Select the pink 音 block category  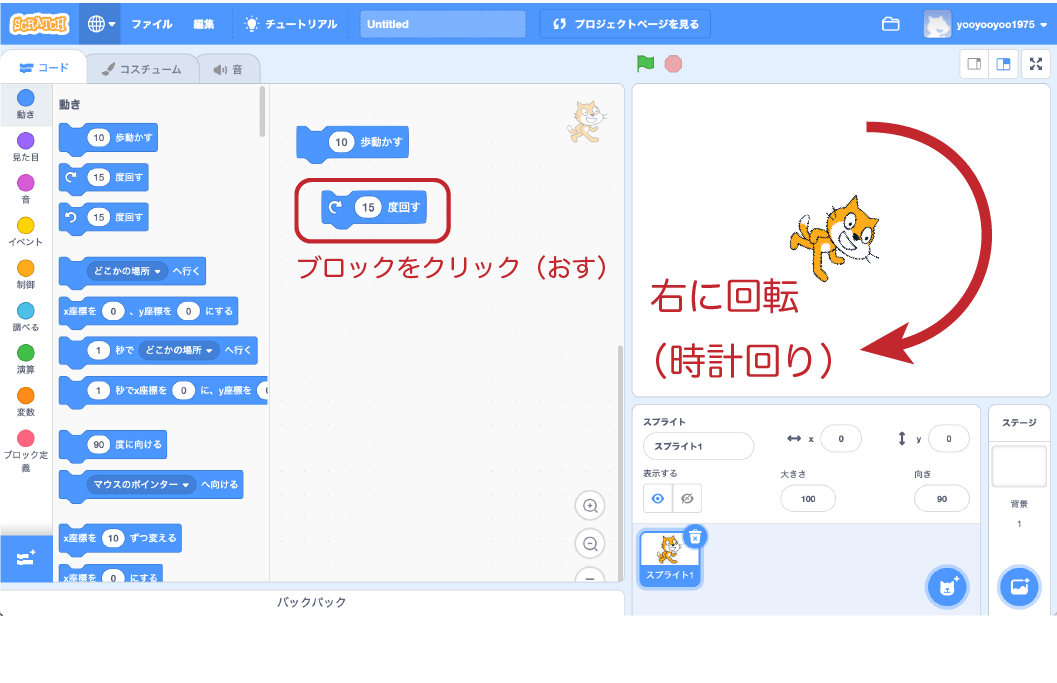pyautogui.click(x=26, y=189)
